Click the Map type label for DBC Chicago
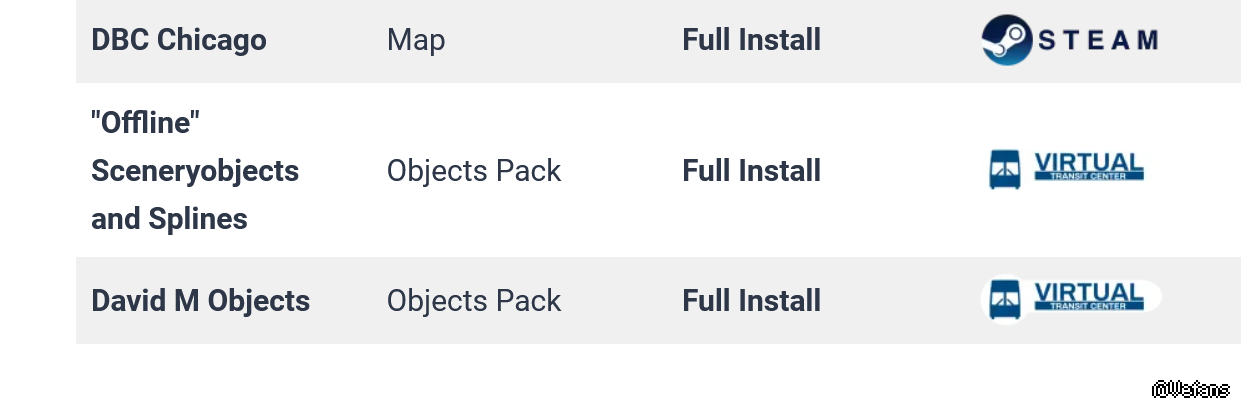The height and width of the screenshot is (410, 1241). coord(416,40)
